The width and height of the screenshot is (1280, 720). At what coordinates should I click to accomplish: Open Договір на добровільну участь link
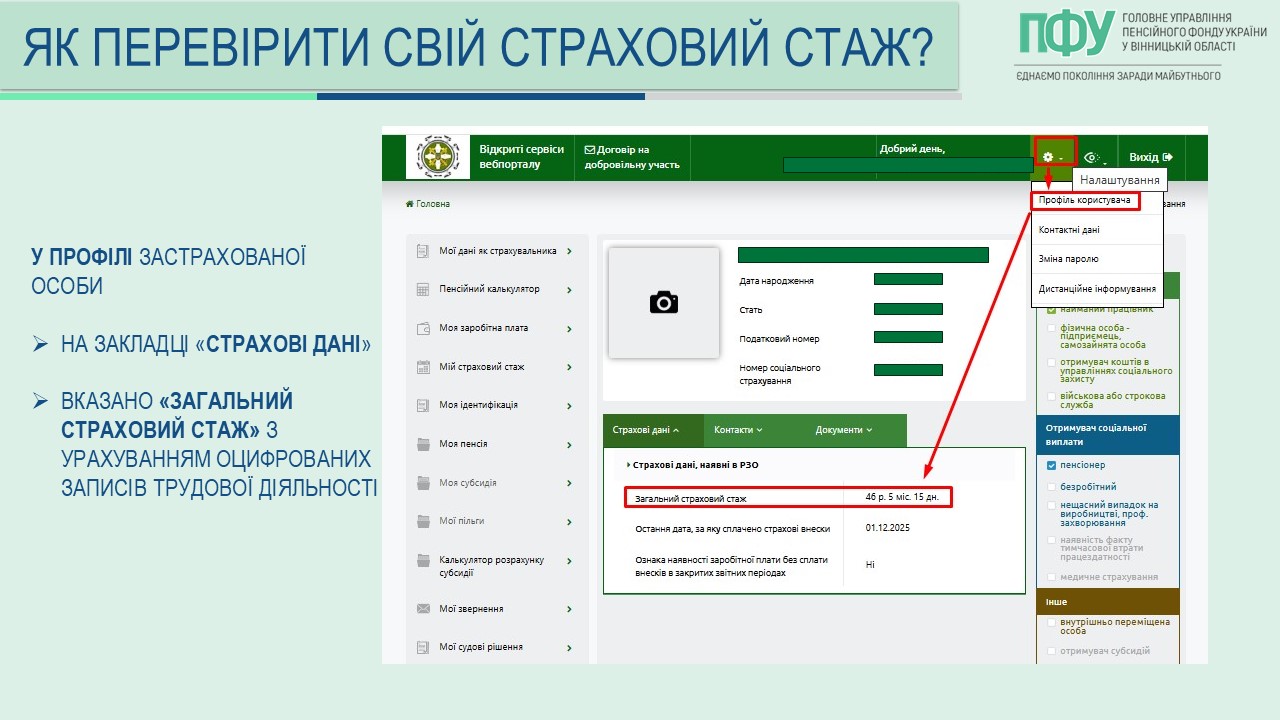[631, 157]
